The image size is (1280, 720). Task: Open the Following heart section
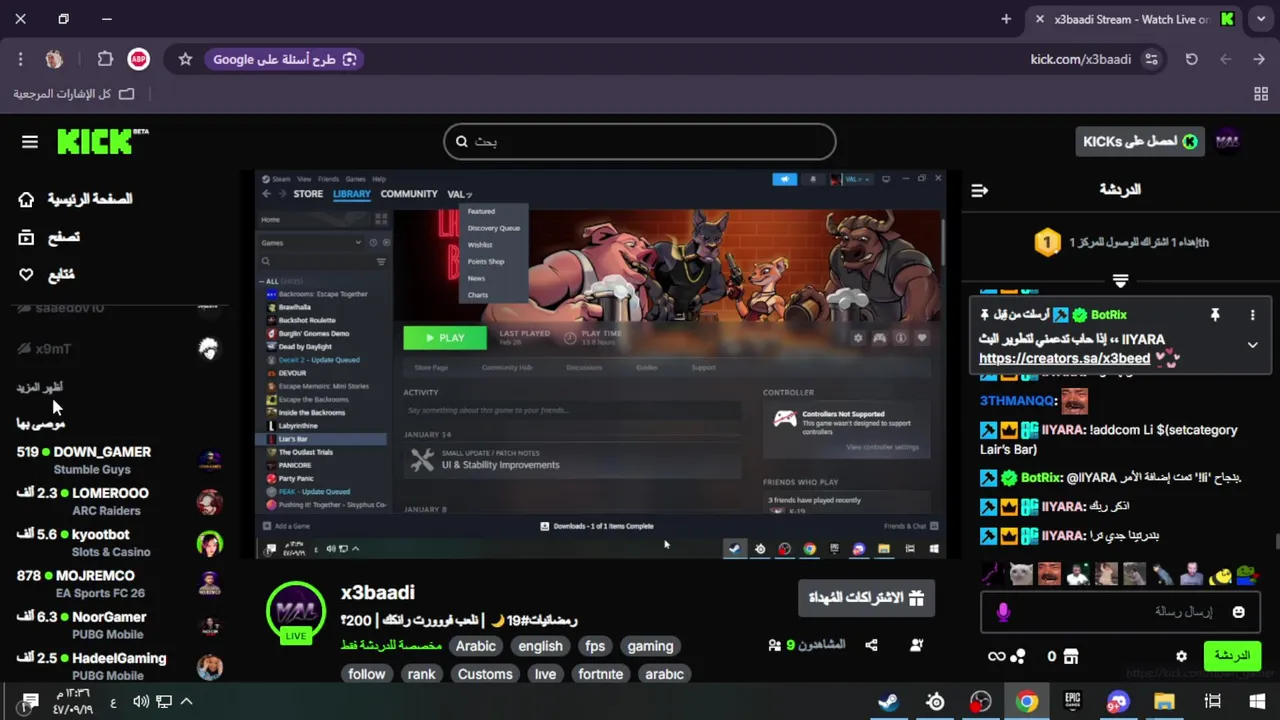(26, 275)
